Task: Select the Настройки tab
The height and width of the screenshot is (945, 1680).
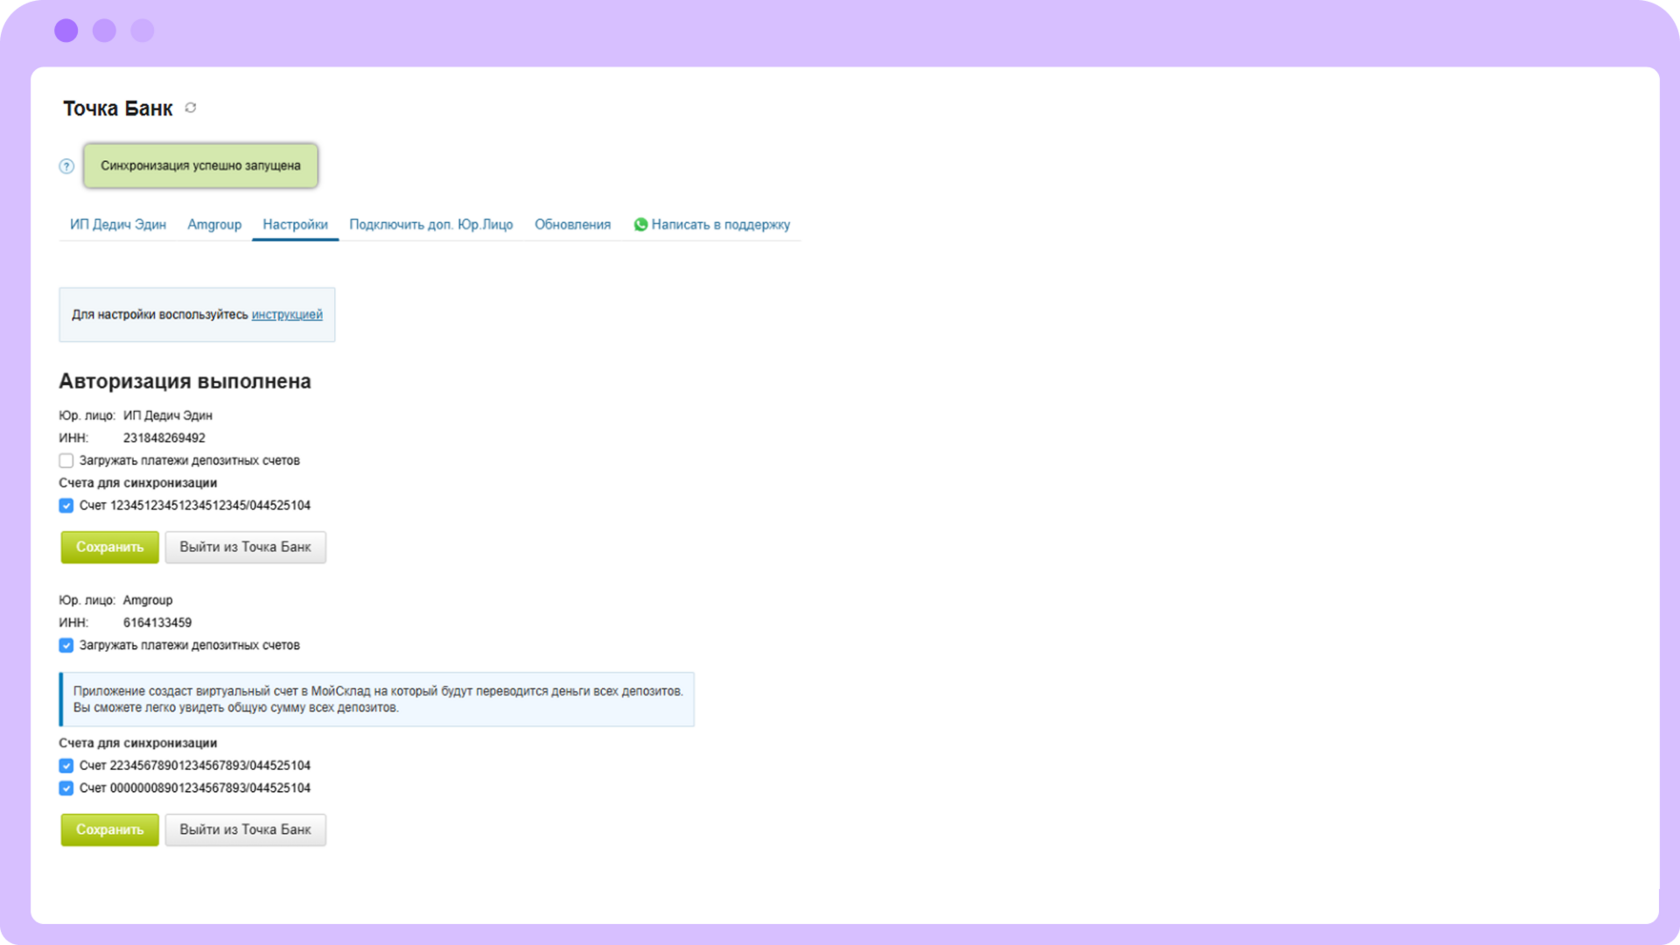Action: pyautogui.click(x=295, y=225)
